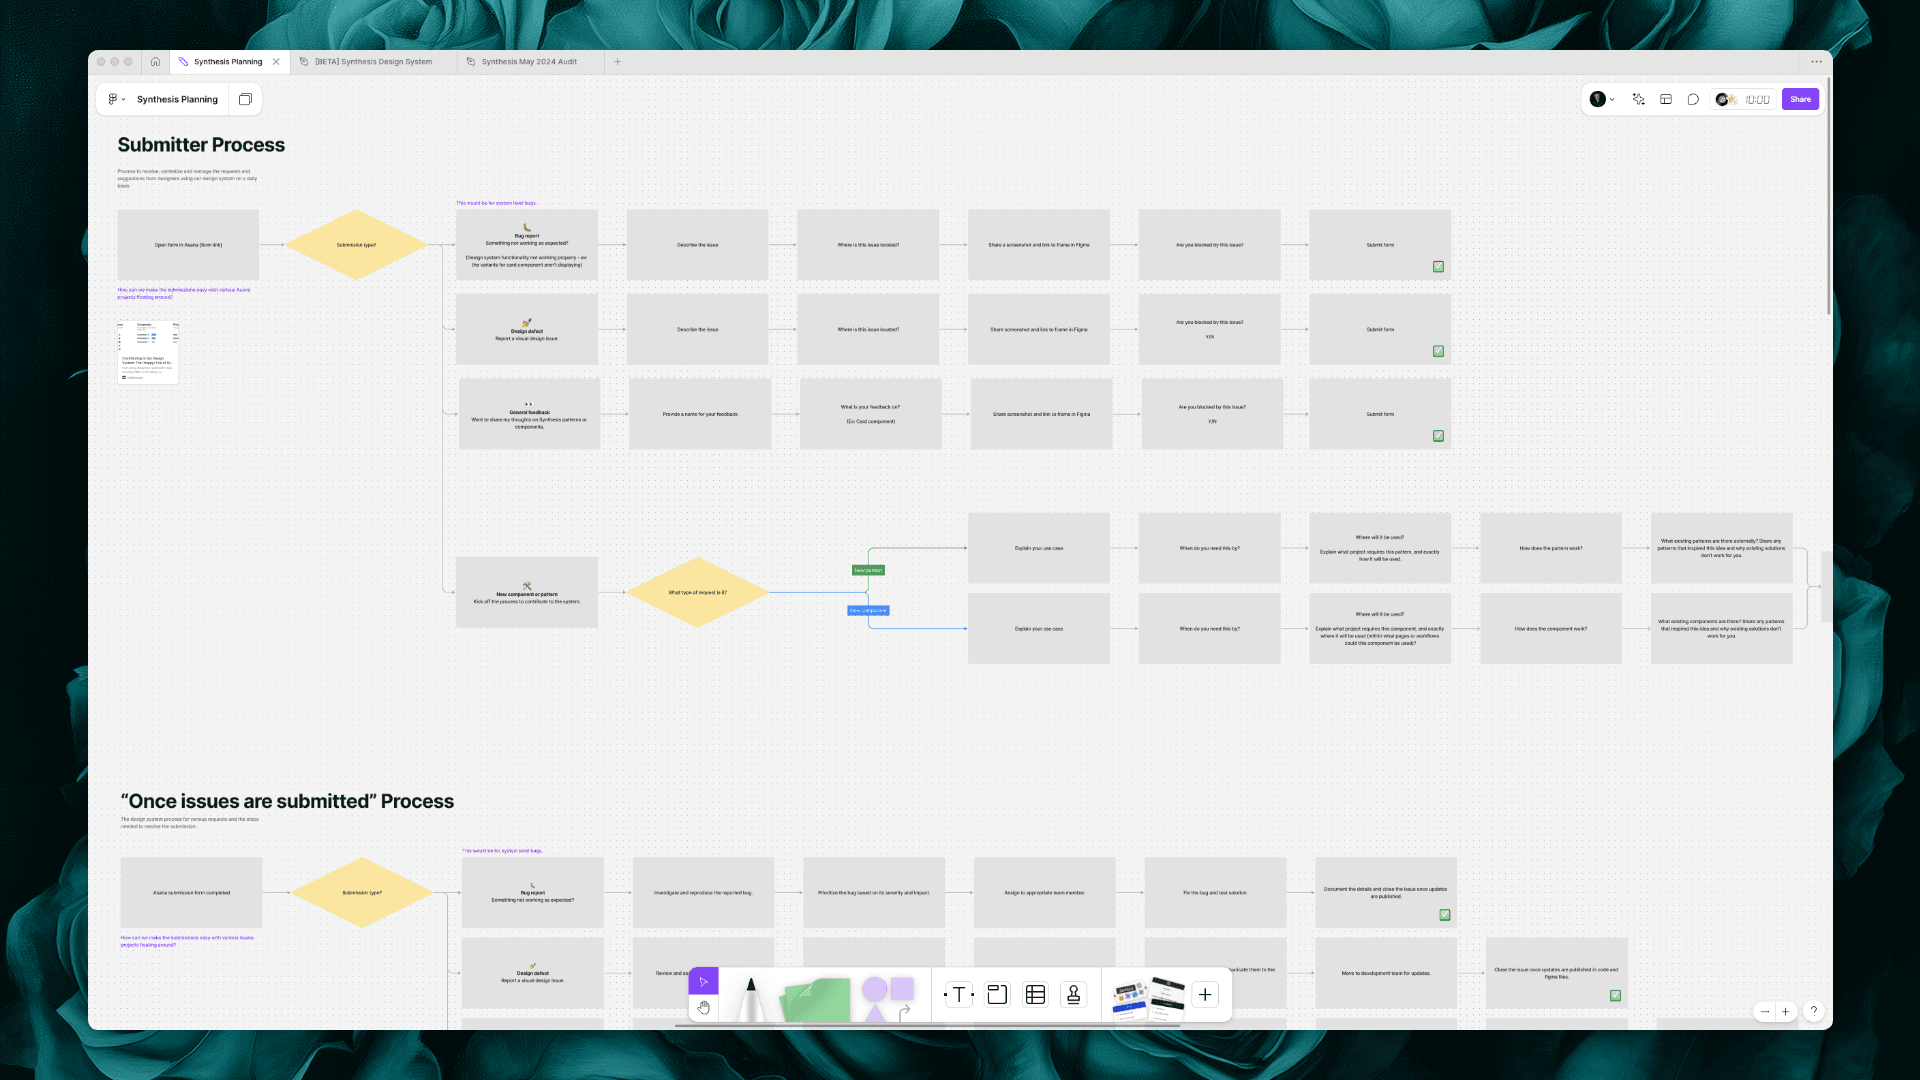Select the Hand pan tool

[x=703, y=1008]
